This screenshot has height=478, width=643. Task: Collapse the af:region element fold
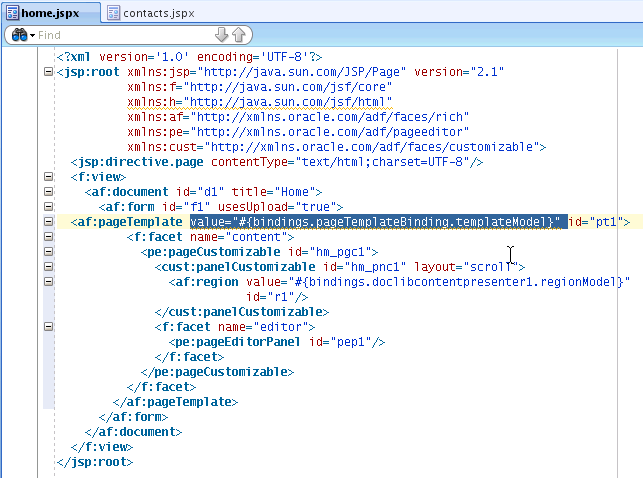click(x=48, y=282)
